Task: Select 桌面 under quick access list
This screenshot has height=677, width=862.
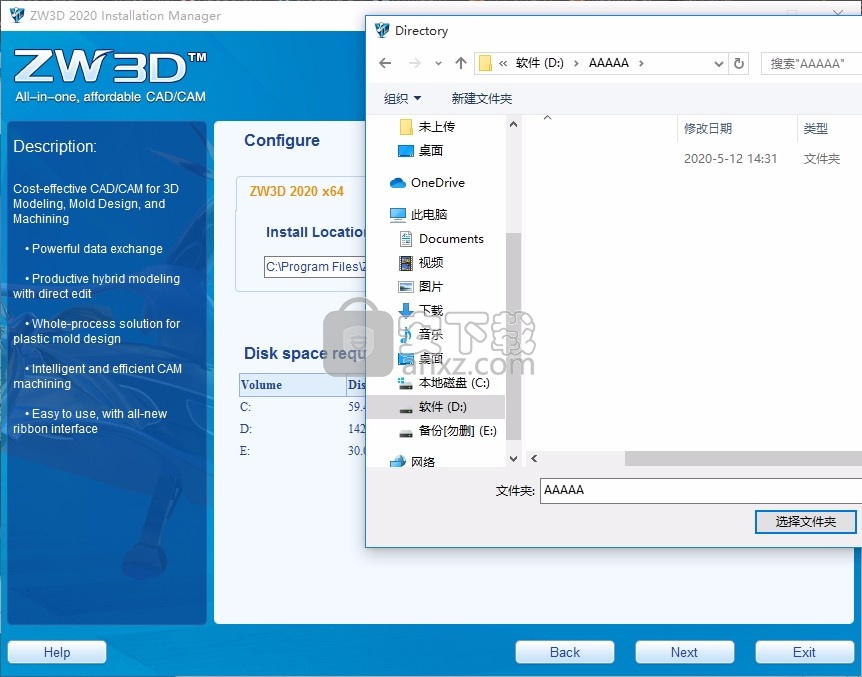Action: tap(430, 151)
